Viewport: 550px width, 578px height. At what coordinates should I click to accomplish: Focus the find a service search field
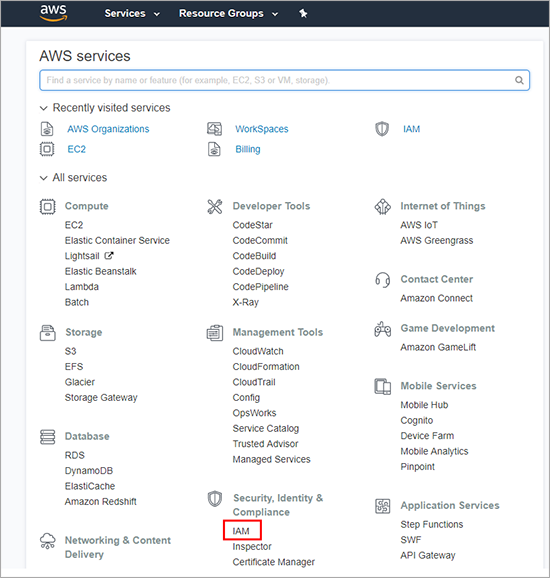tap(284, 80)
